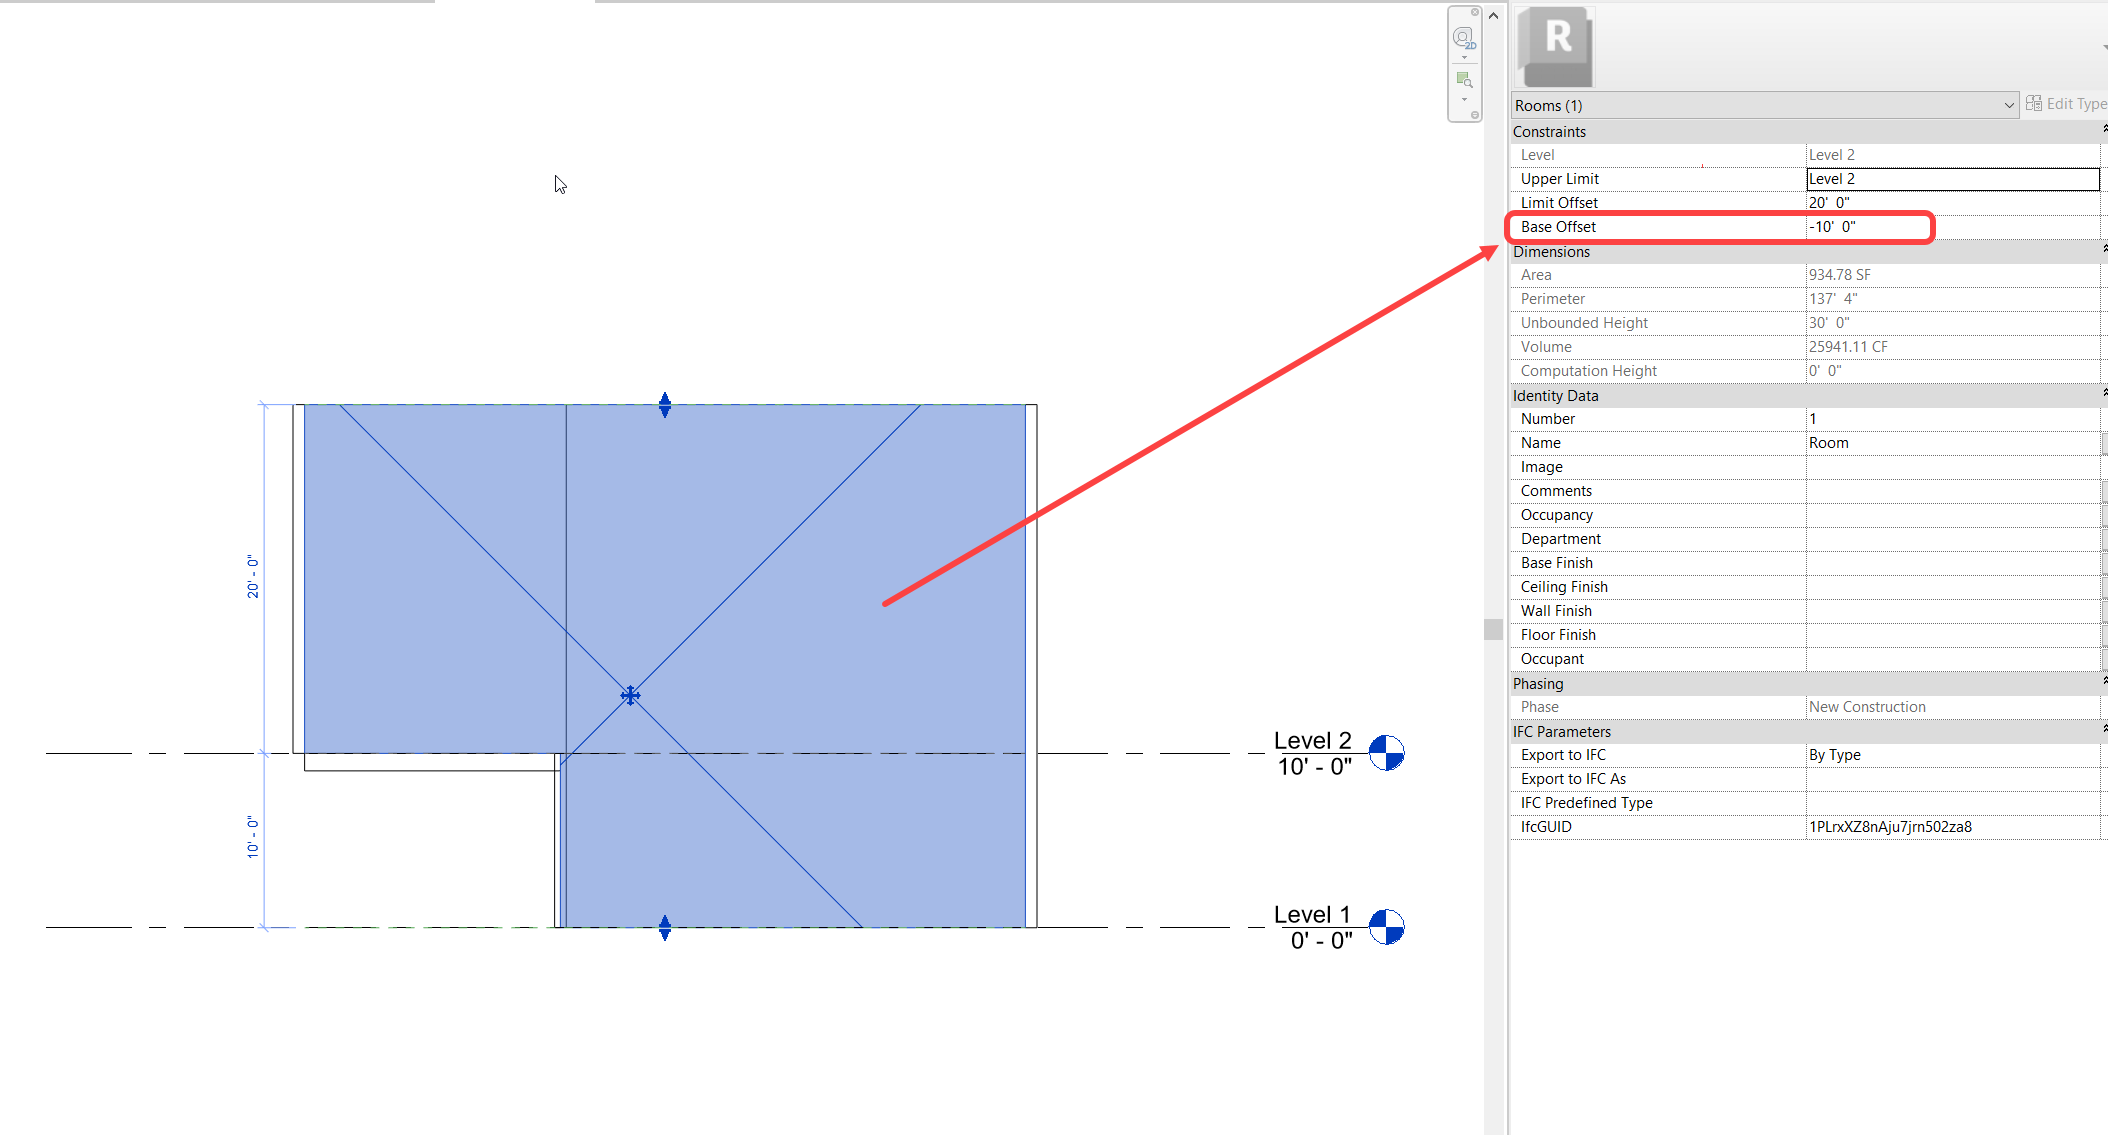This screenshot has height=1135, width=2108.
Task: Select the IfcGUID value text
Action: [x=1890, y=827]
